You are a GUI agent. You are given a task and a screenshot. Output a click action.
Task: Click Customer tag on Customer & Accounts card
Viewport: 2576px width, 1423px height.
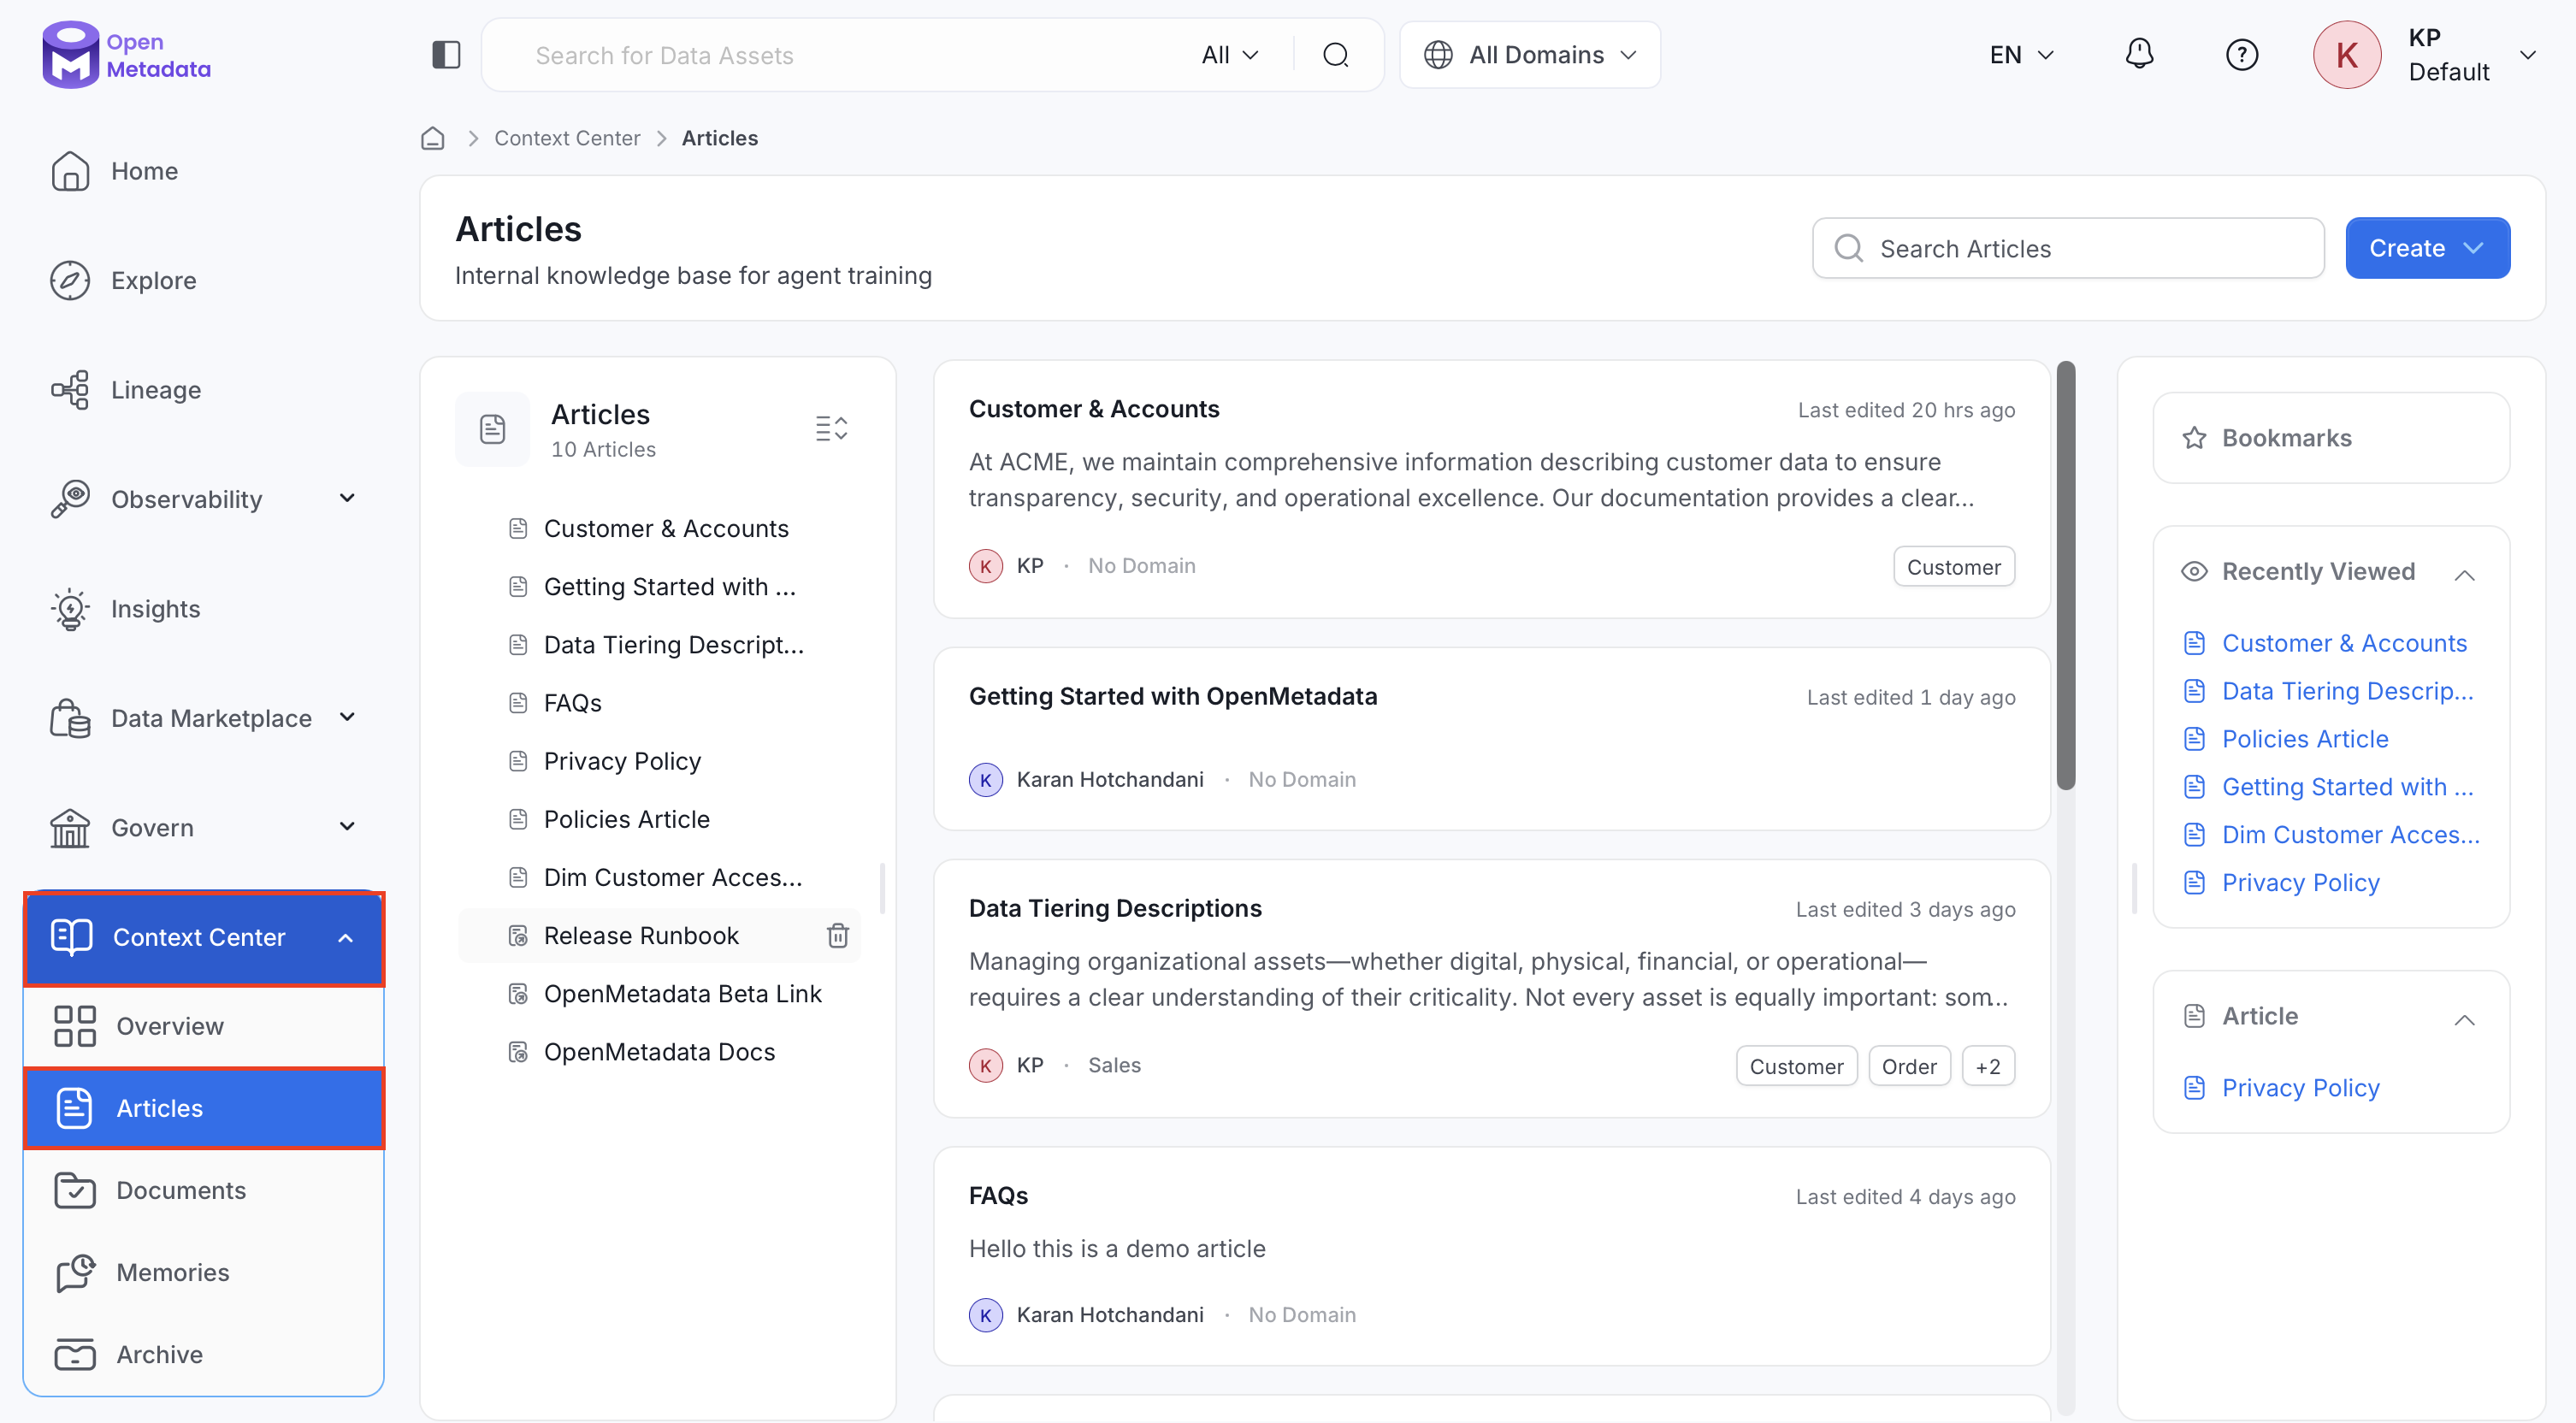1953,566
